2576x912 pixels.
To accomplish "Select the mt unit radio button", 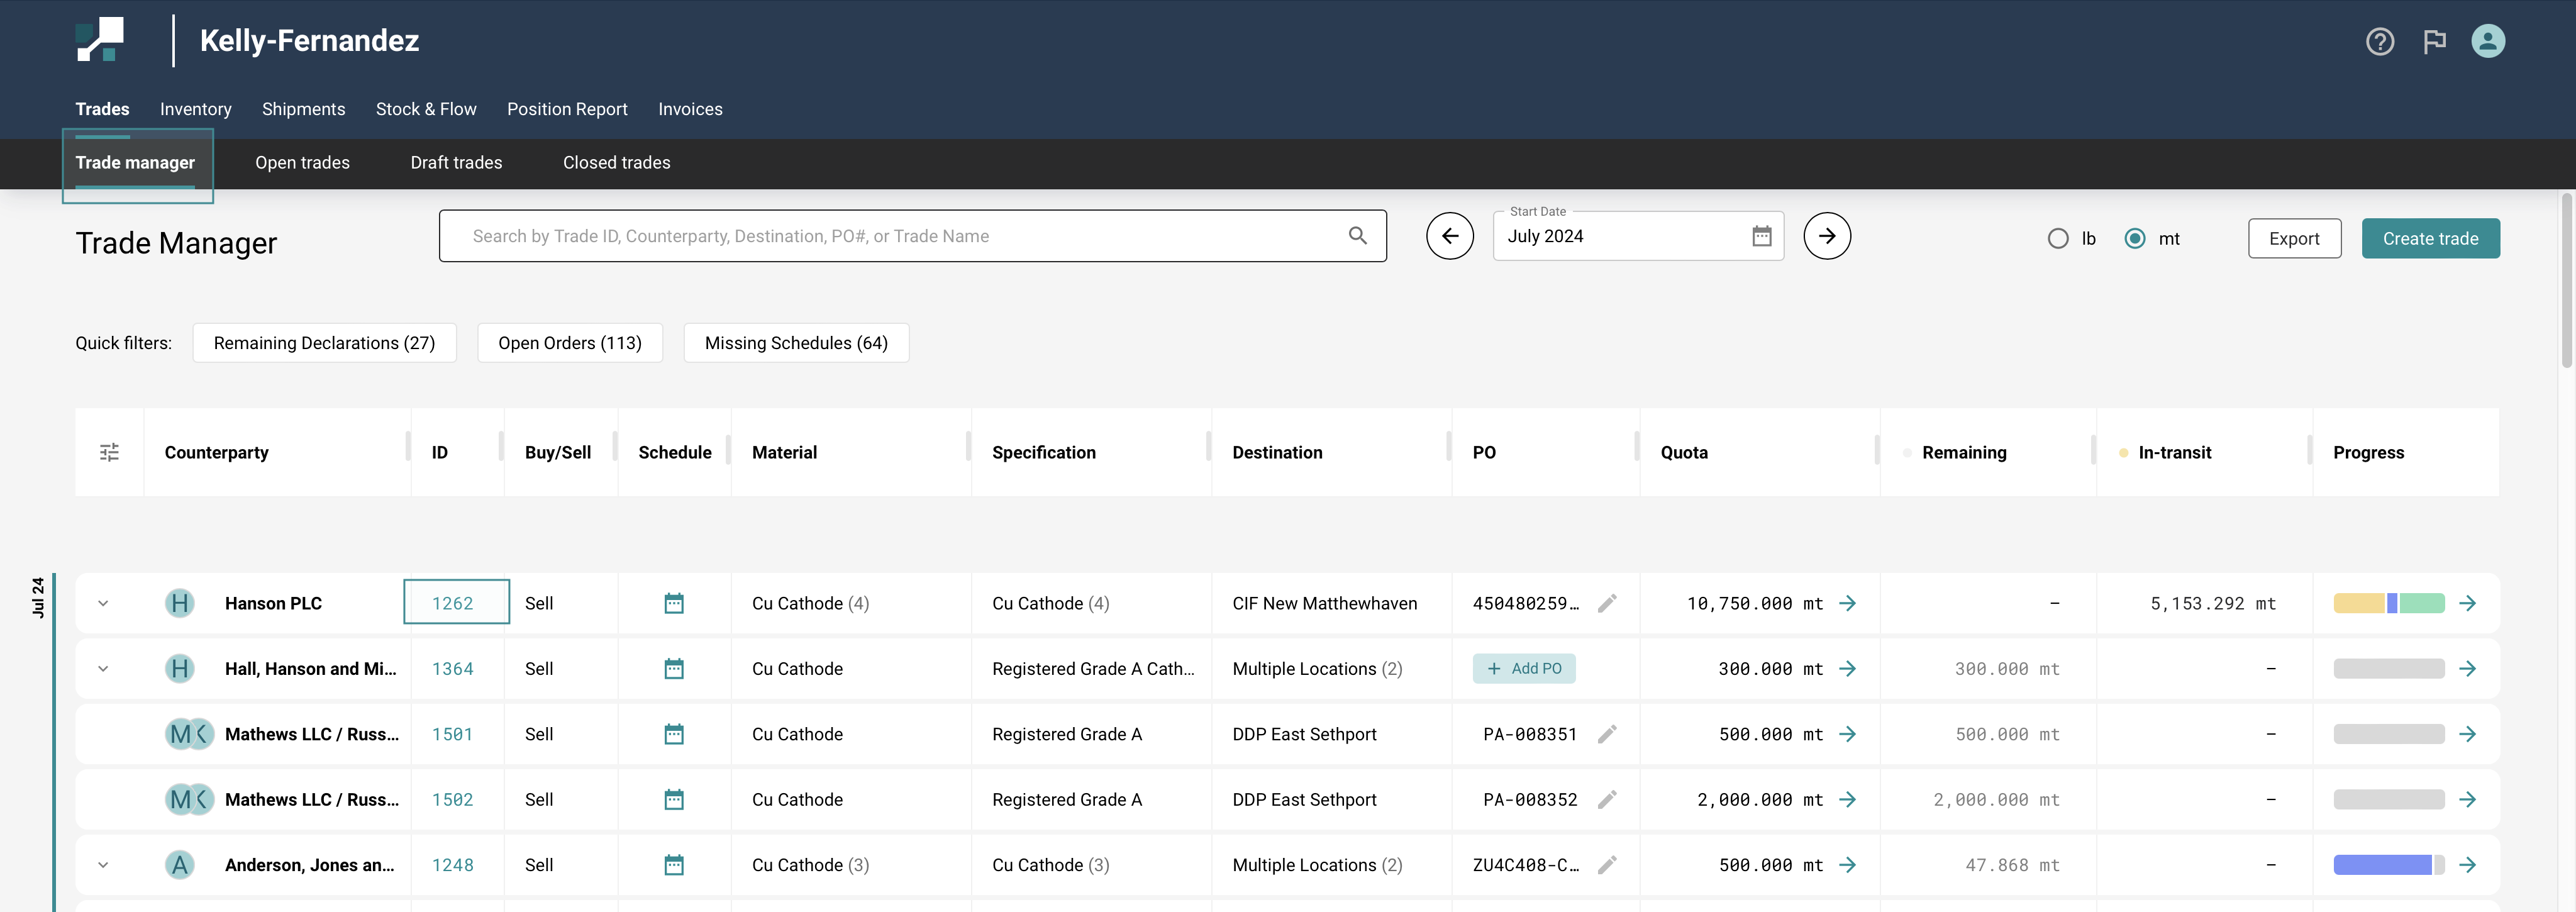I will (x=2134, y=239).
